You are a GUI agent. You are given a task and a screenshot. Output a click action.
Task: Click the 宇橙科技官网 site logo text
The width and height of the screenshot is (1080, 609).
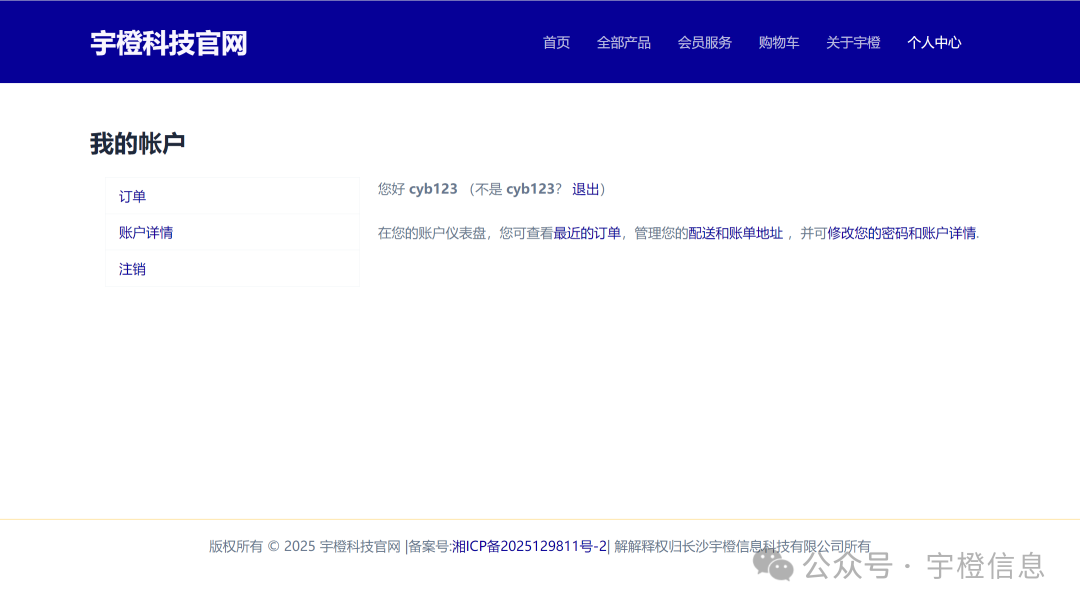pos(169,42)
